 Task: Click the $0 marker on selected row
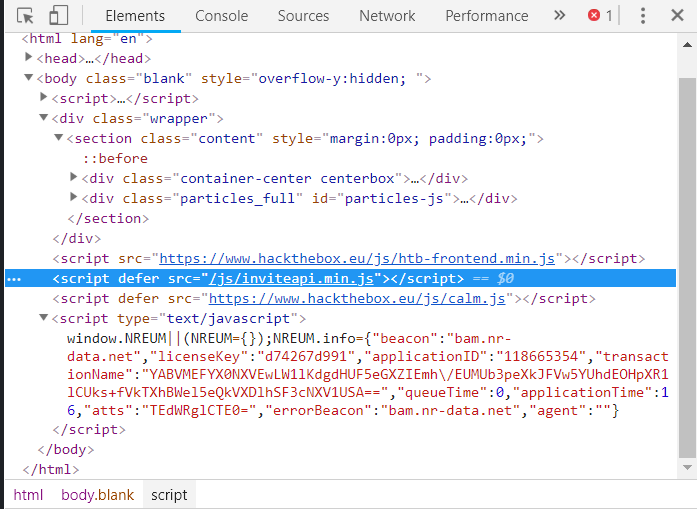[505, 278]
